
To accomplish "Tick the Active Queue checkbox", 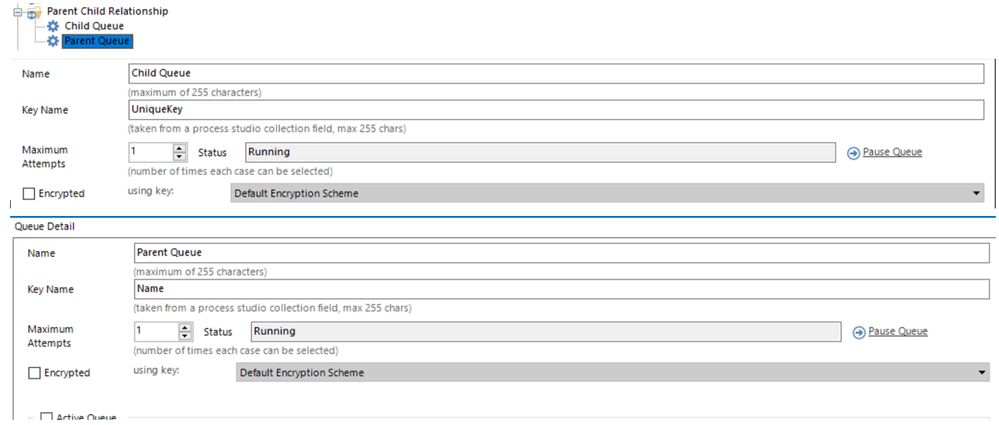I will (47, 417).
